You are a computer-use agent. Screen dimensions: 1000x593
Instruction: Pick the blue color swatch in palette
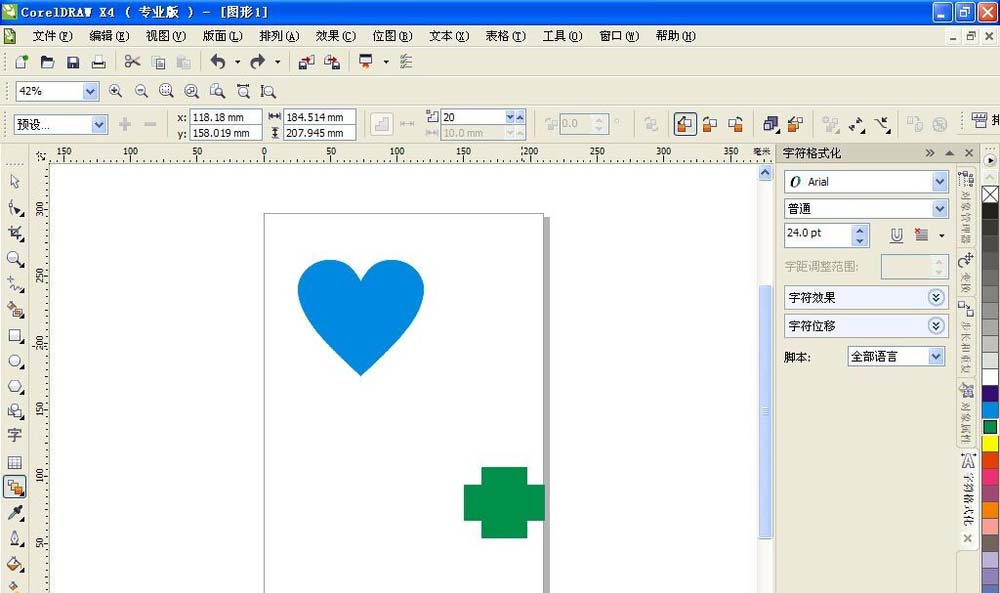990,410
